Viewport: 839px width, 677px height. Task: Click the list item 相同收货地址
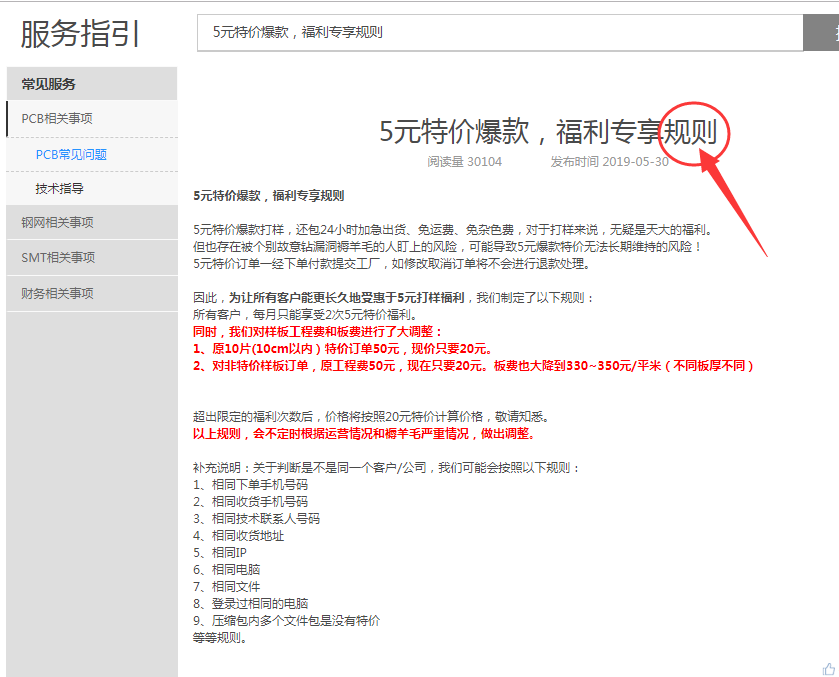point(239,535)
